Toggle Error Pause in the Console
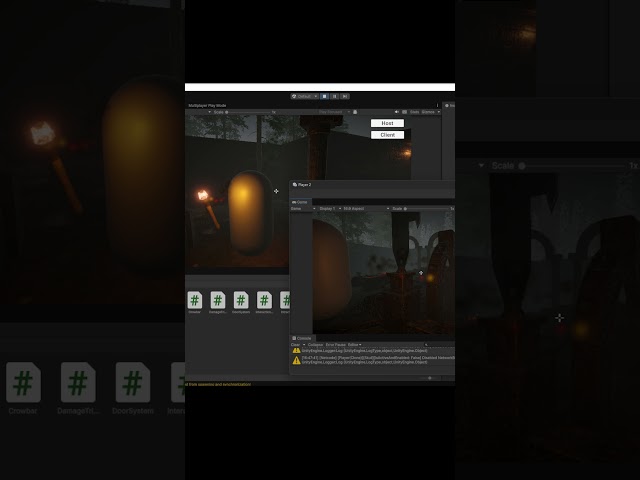This screenshot has height=480, width=640. (x=336, y=344)
